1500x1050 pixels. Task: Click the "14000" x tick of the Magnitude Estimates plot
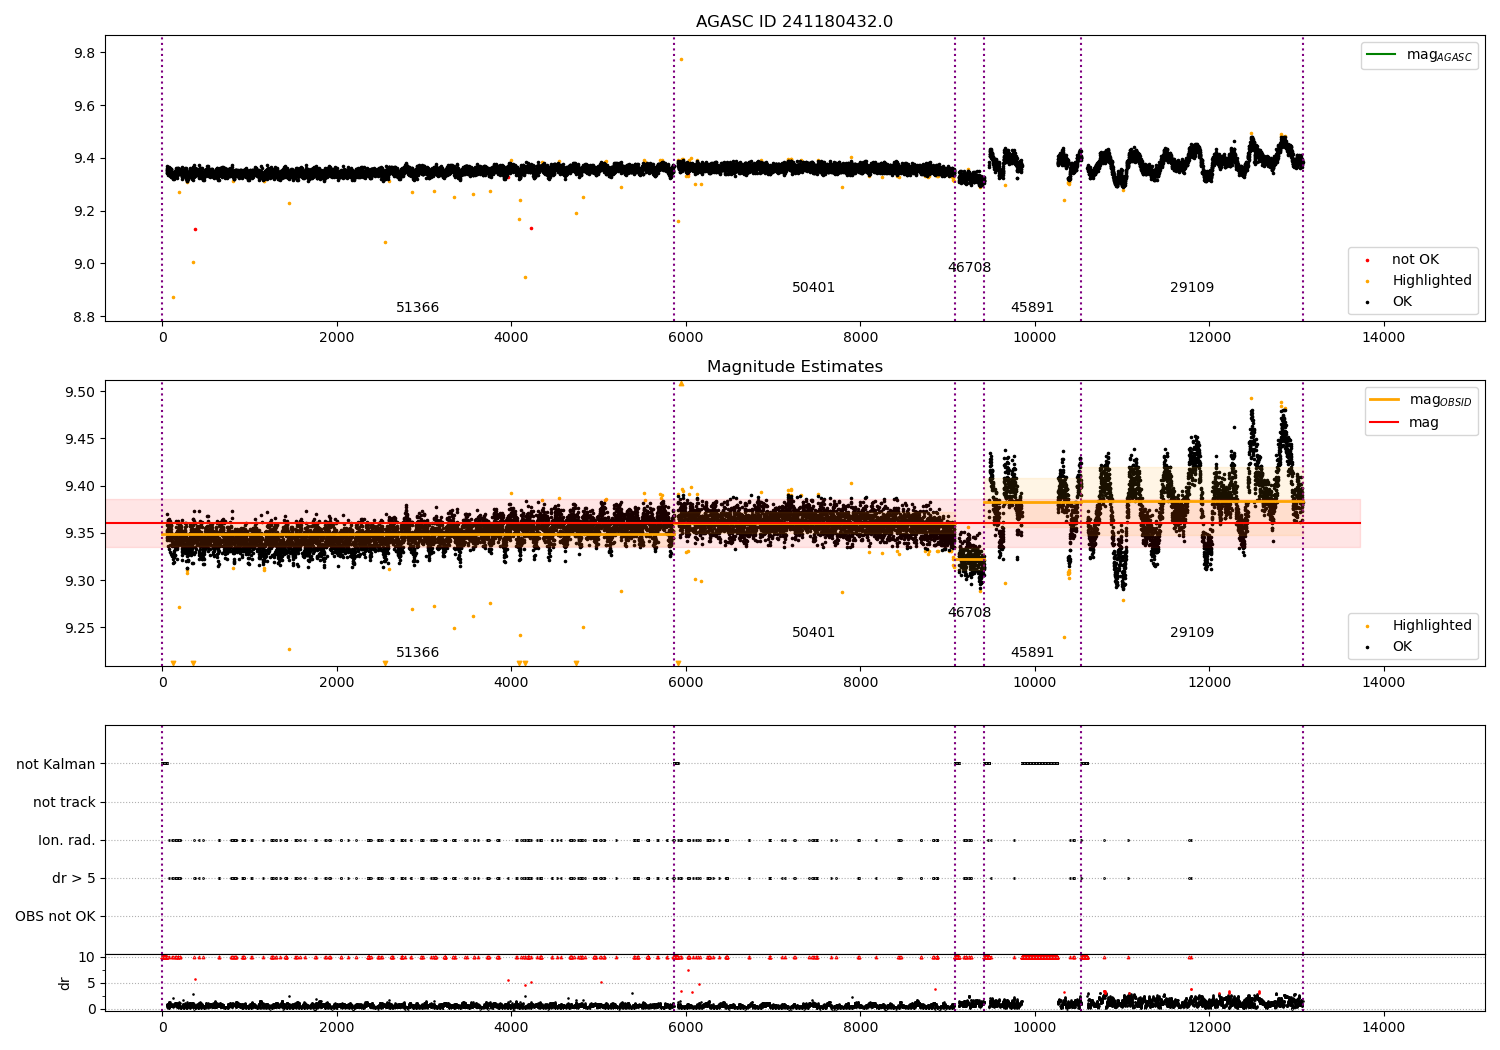point(1384,683)
